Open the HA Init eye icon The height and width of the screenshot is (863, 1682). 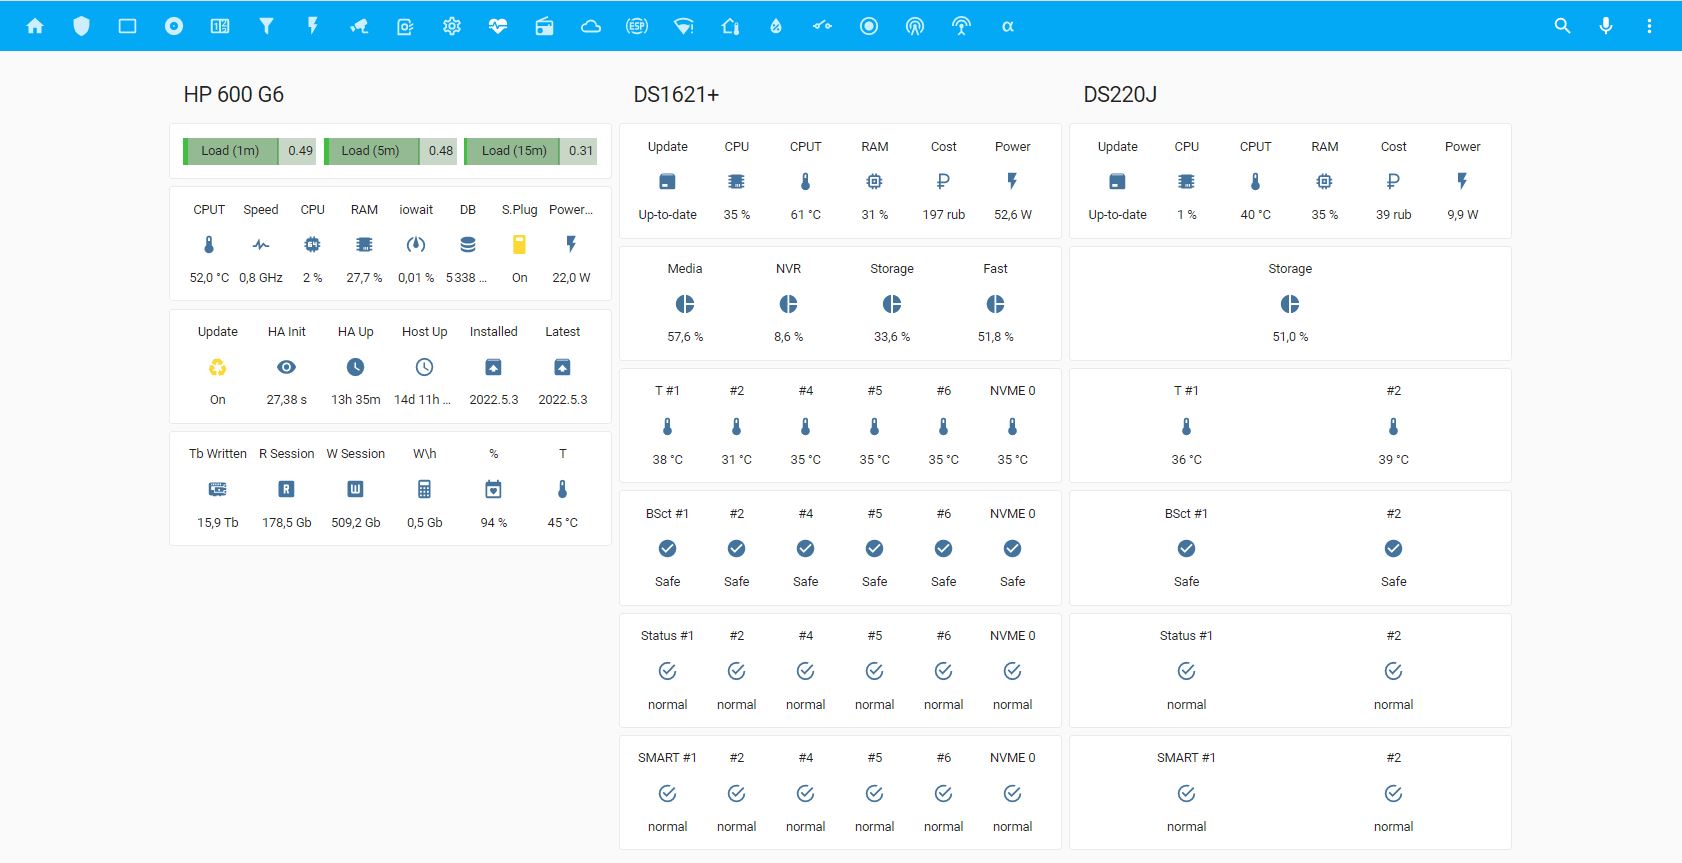286,367
